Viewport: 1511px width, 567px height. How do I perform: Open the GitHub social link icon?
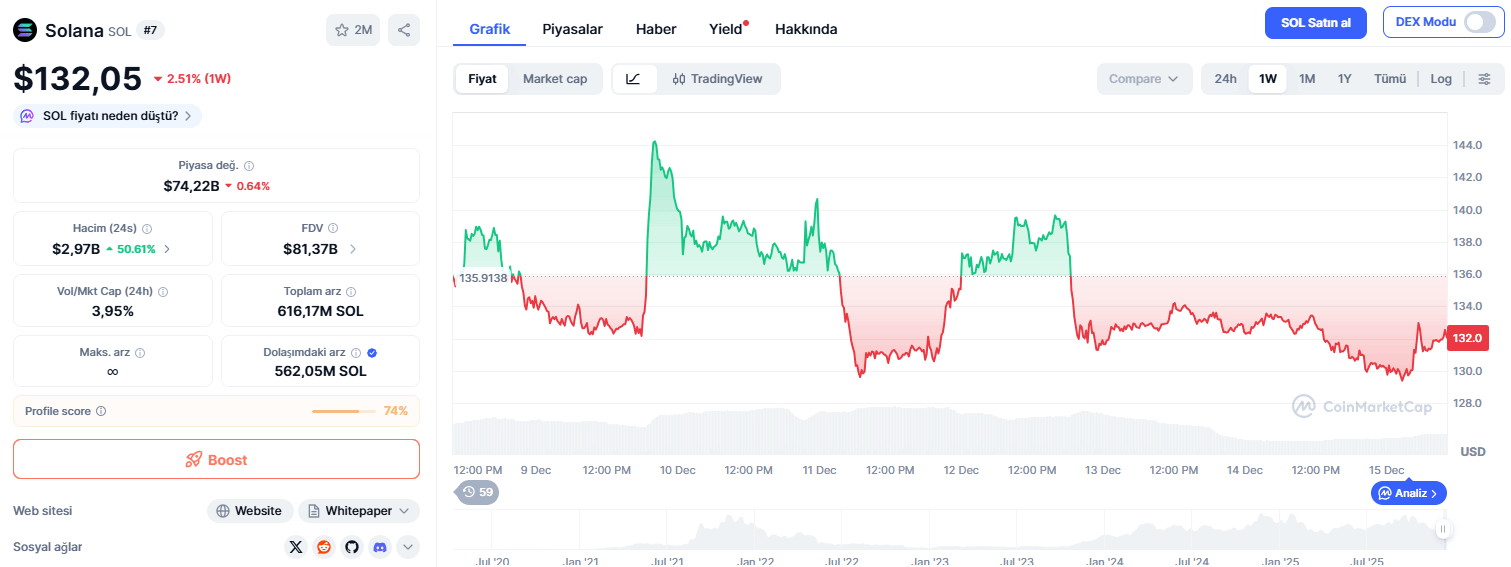351,547
